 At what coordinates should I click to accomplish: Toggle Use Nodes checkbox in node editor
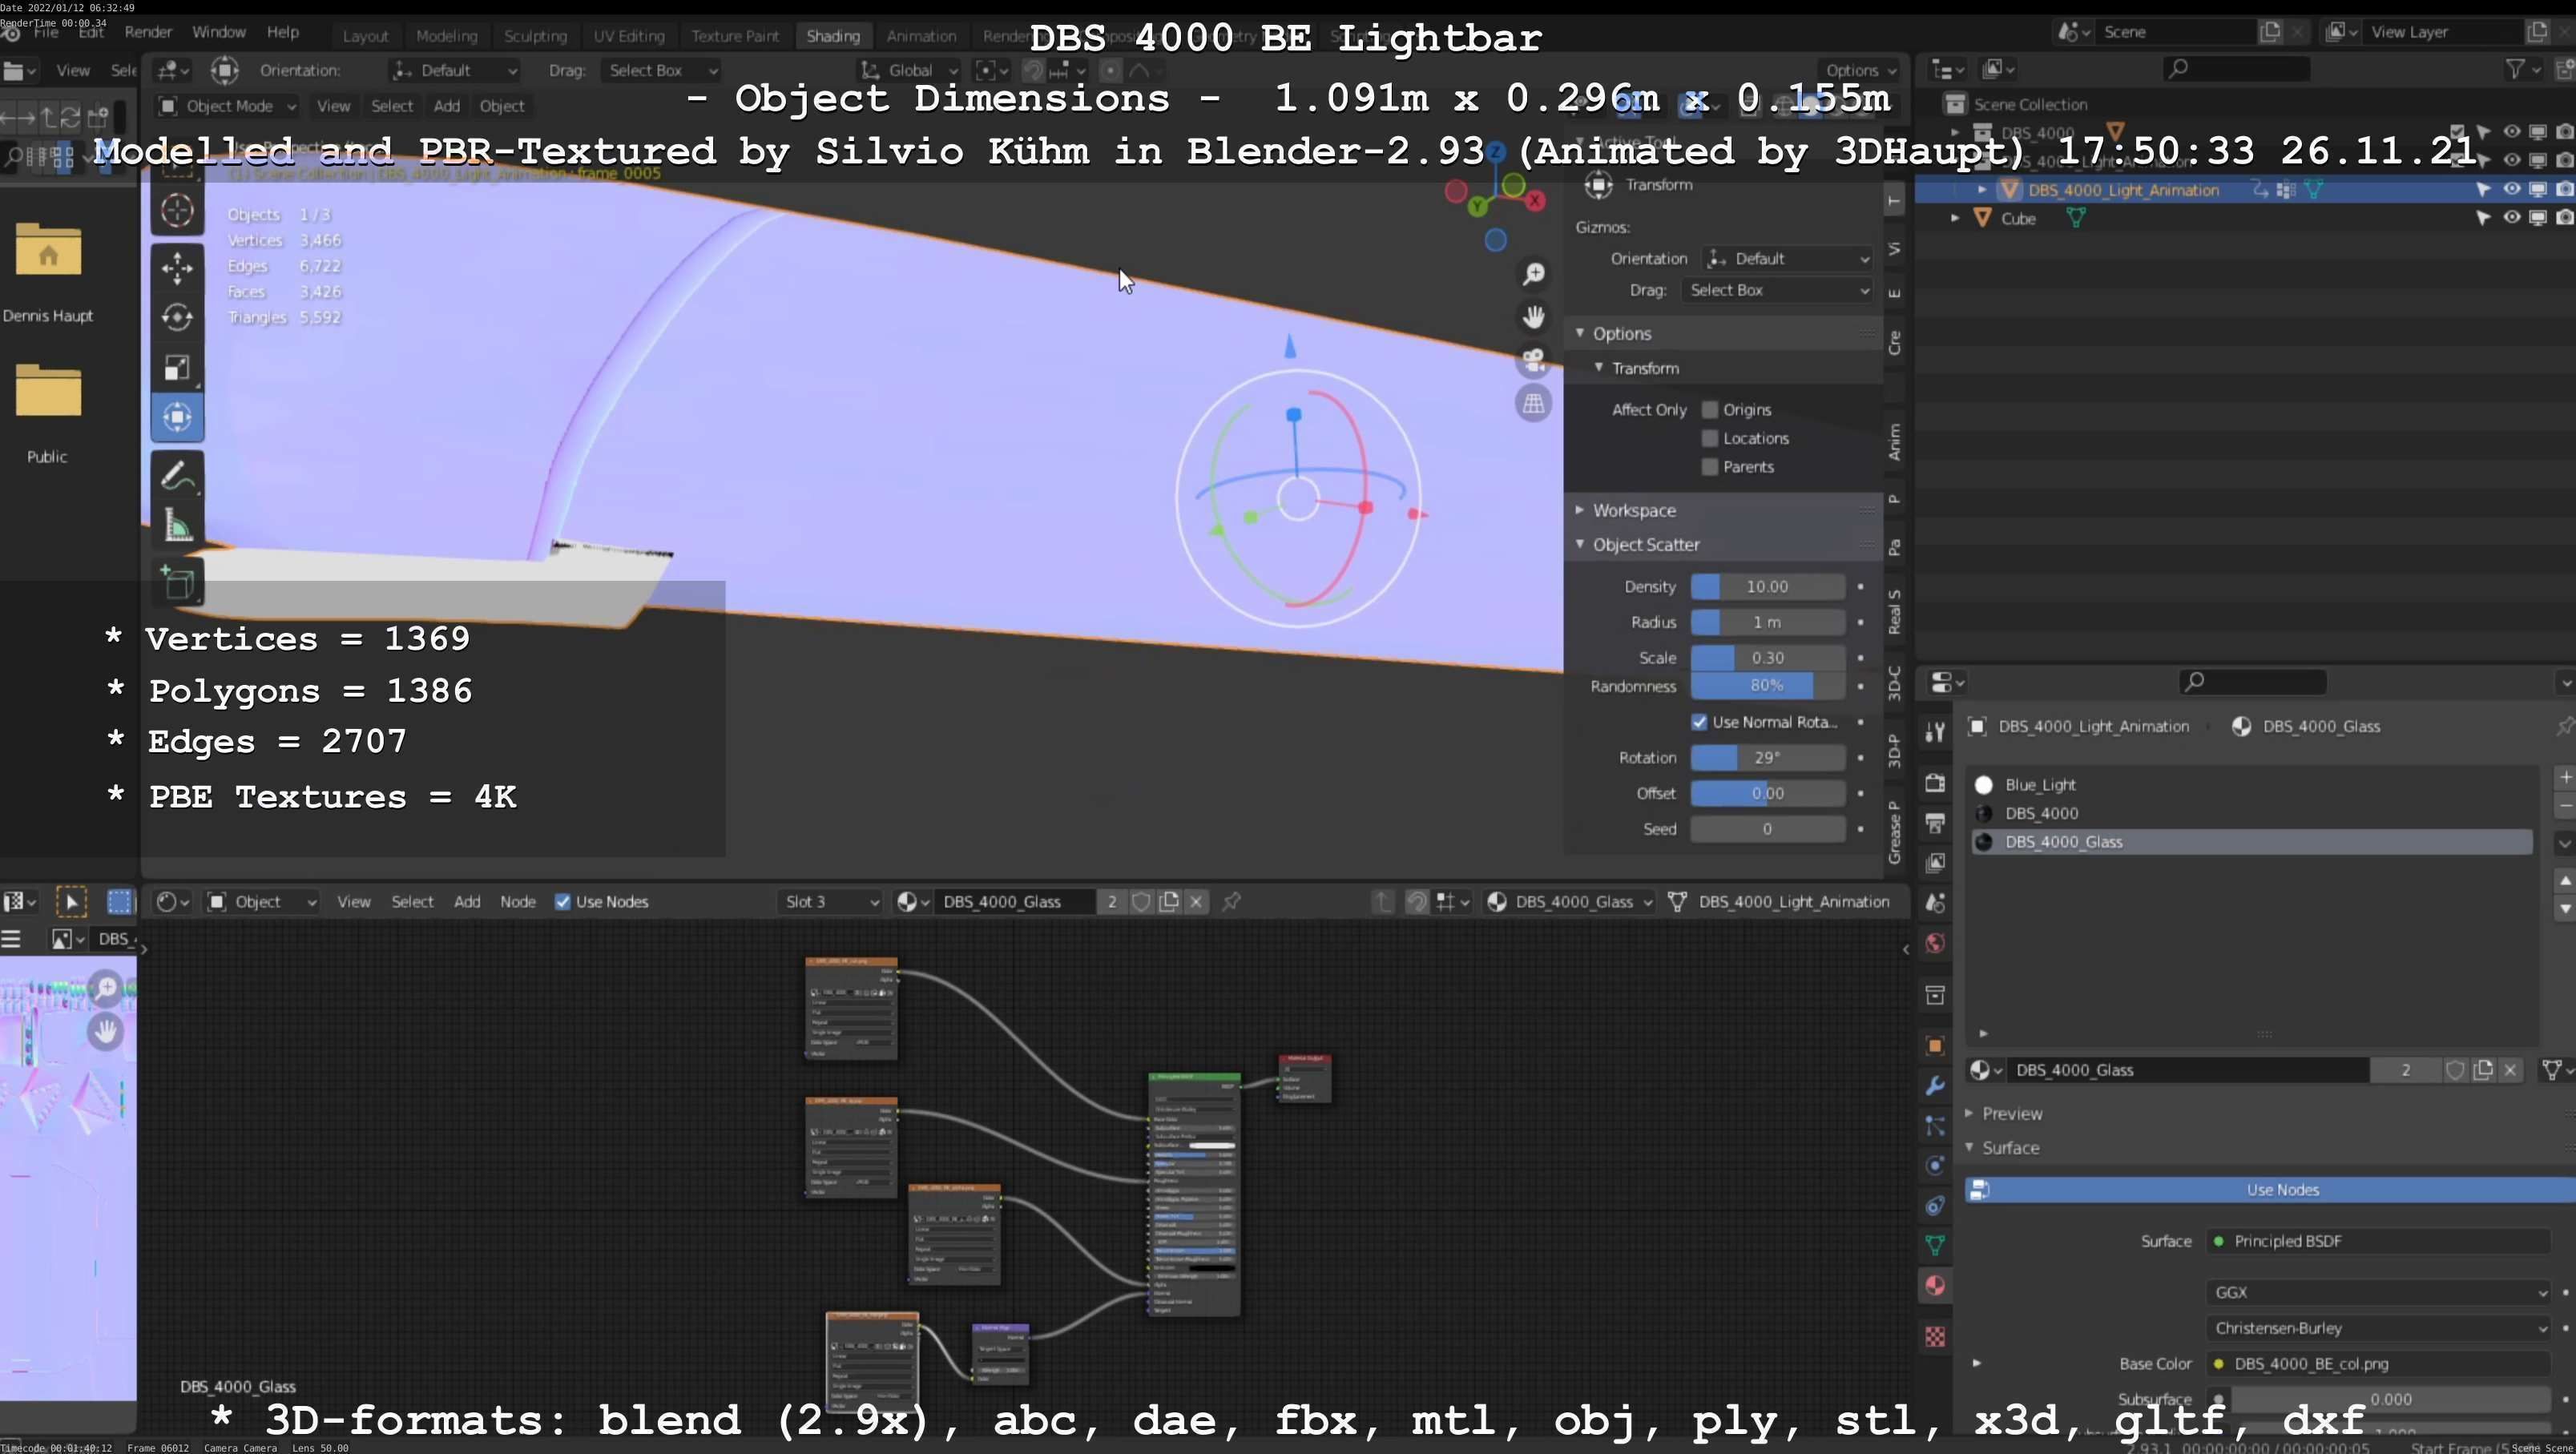click(x=563, y=902)
